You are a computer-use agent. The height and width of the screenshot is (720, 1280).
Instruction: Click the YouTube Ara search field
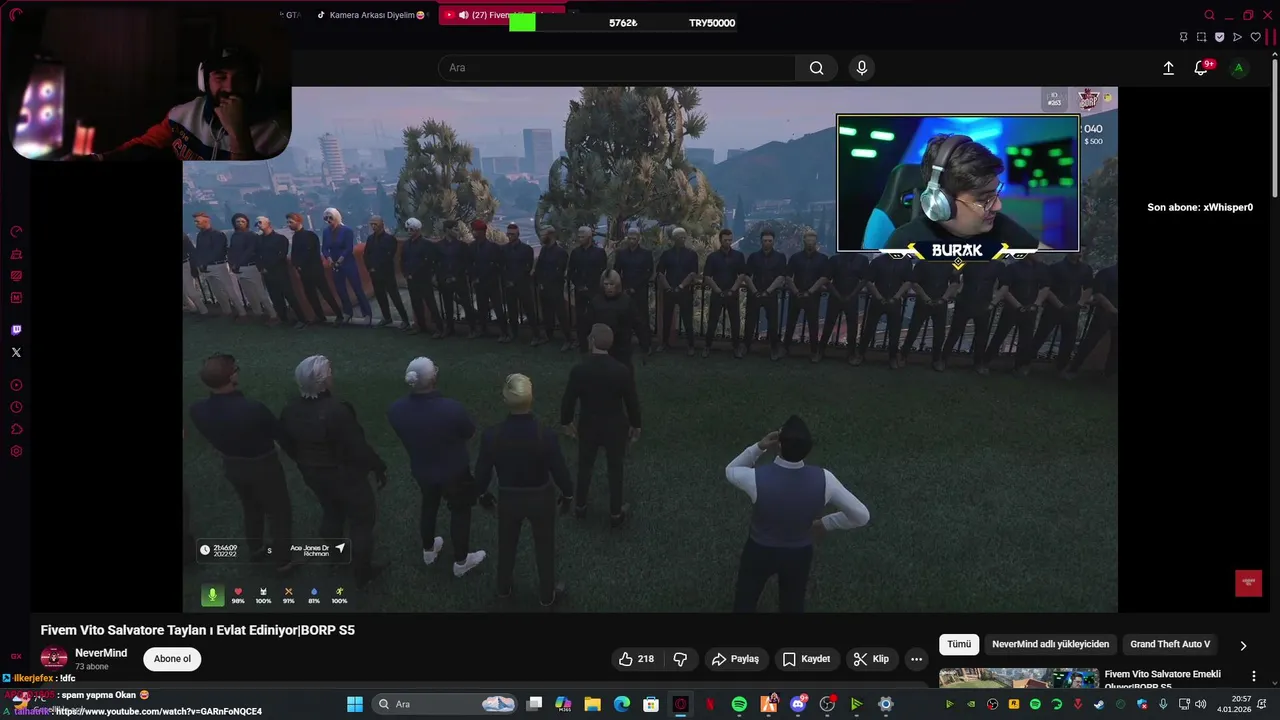coord(616,68)
